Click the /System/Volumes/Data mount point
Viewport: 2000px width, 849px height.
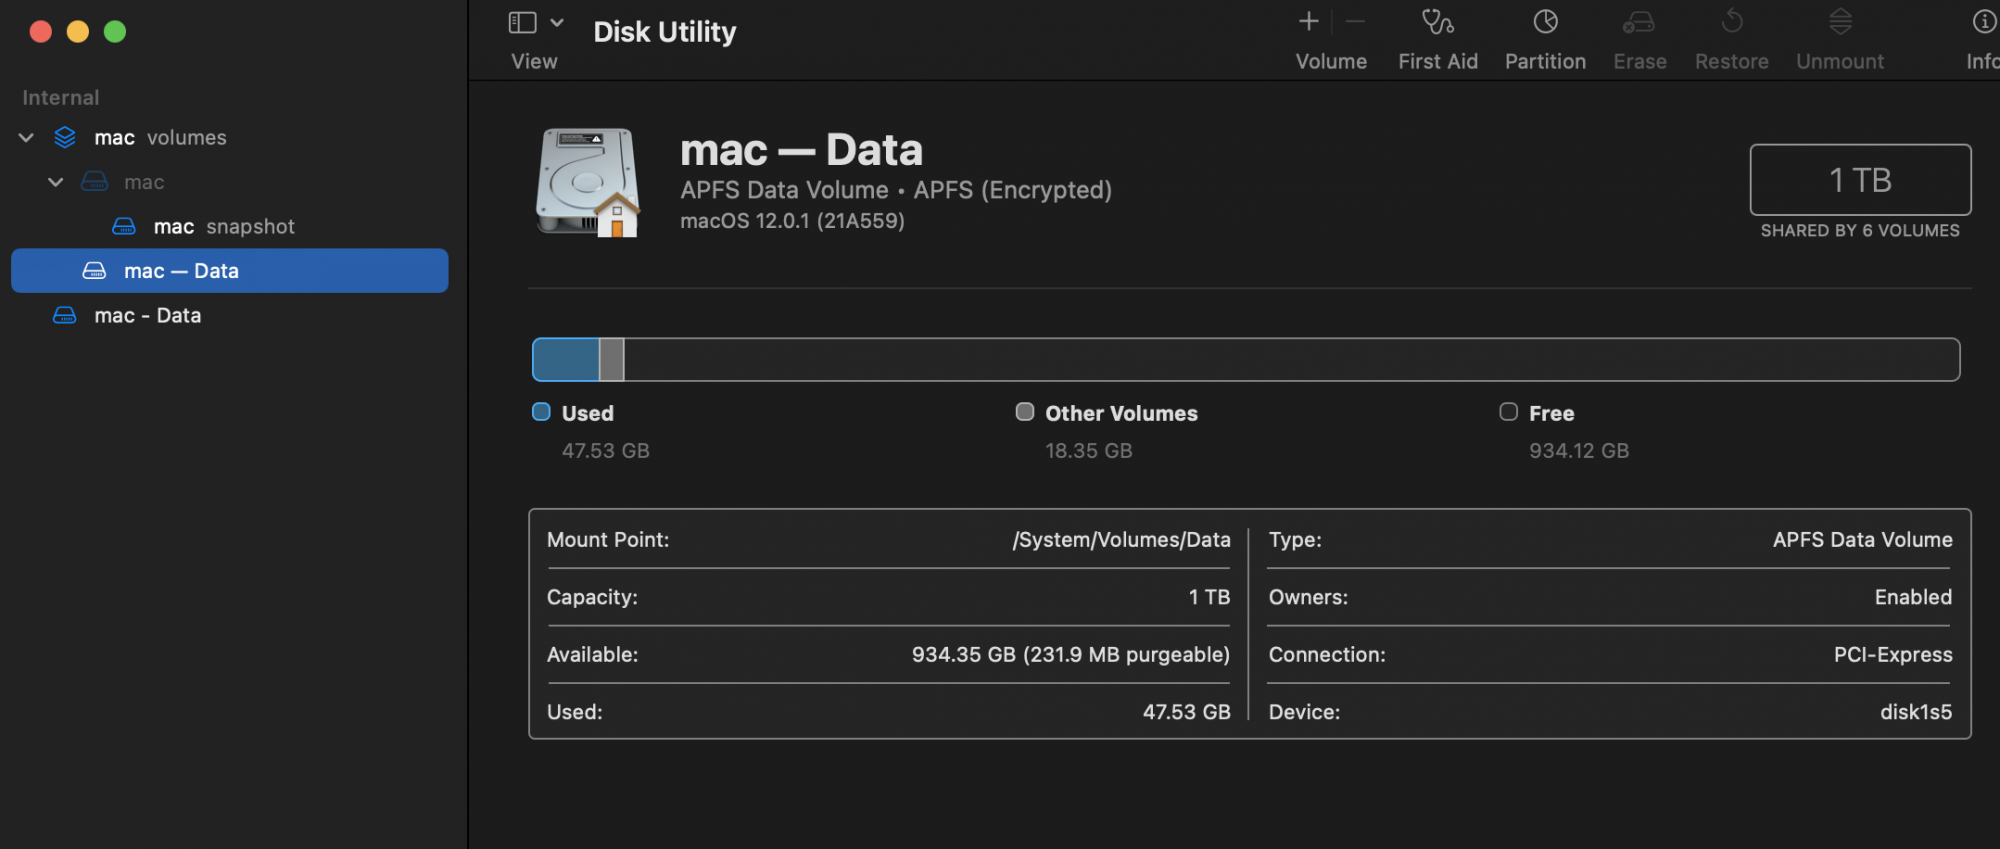click(x=1121, y=540)
